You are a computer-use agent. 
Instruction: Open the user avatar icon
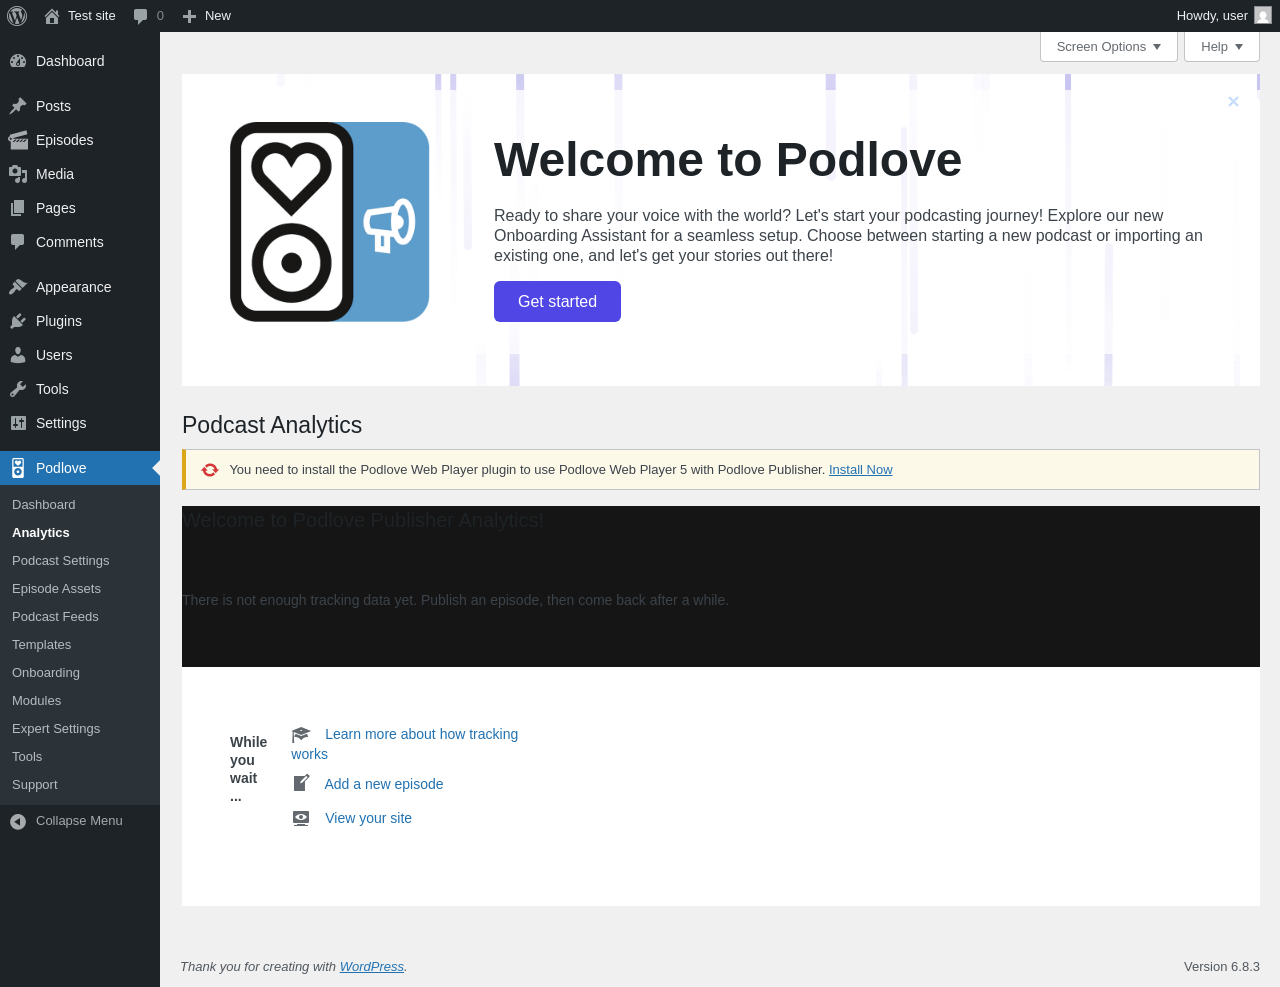click(1263, 16)
